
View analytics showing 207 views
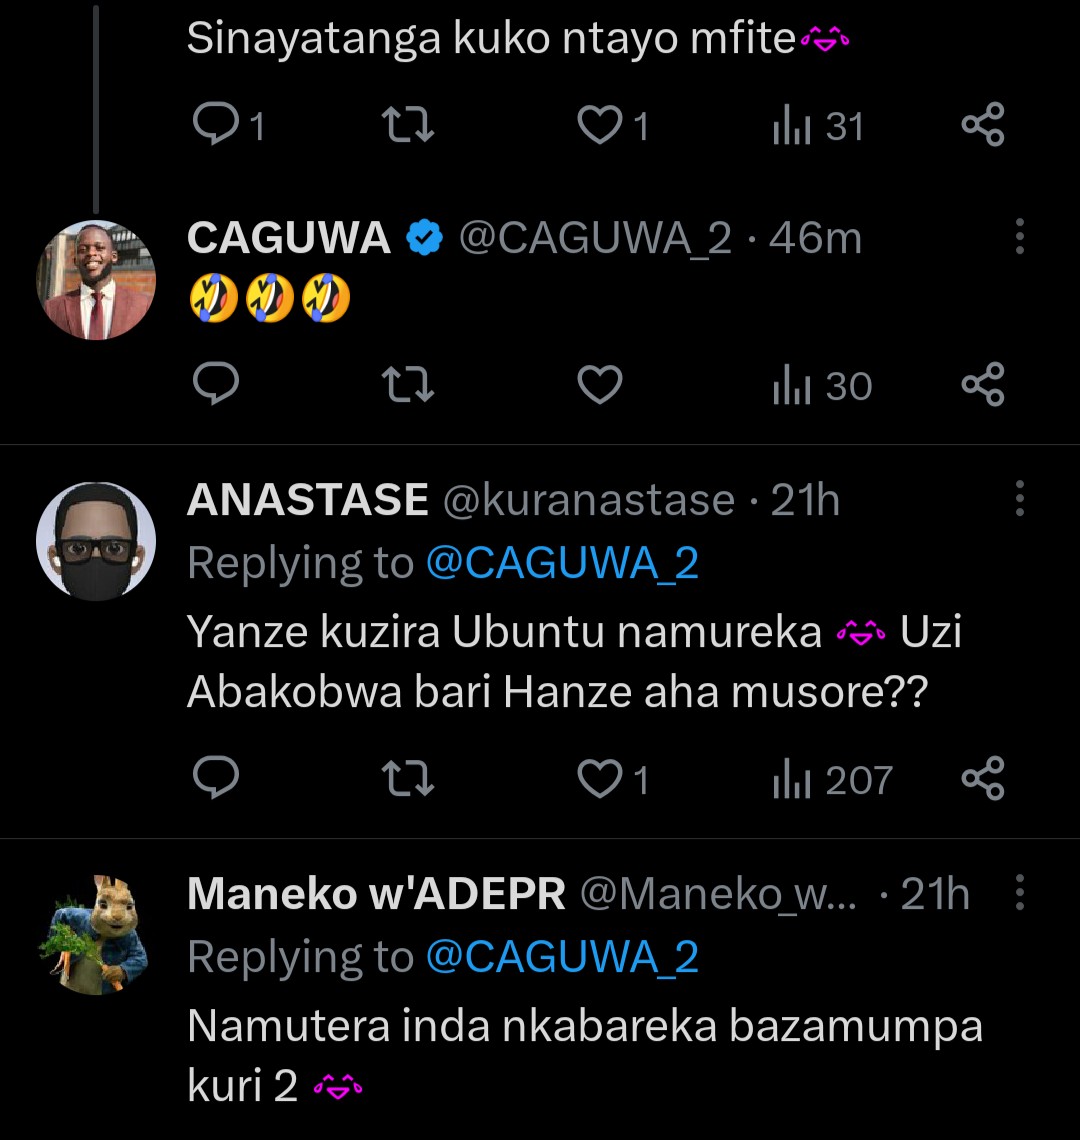tap(832, 780)
